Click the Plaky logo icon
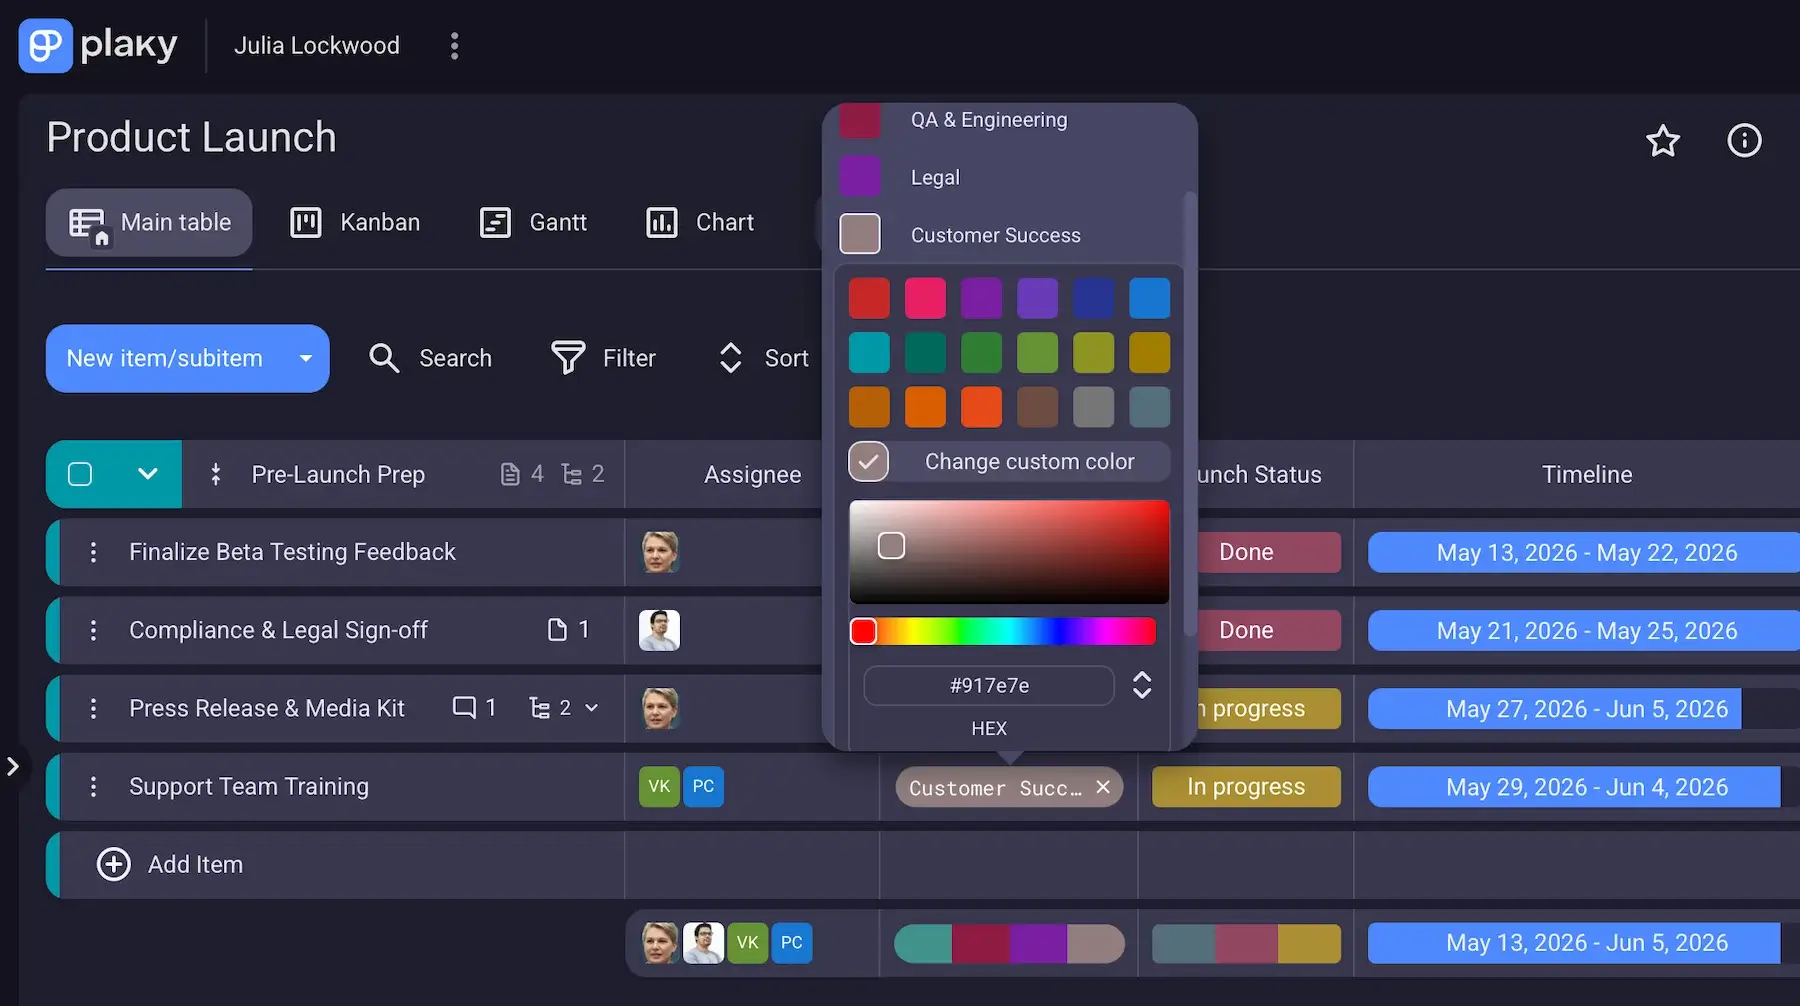1800x1006 pixels. [x=45, y=45]
